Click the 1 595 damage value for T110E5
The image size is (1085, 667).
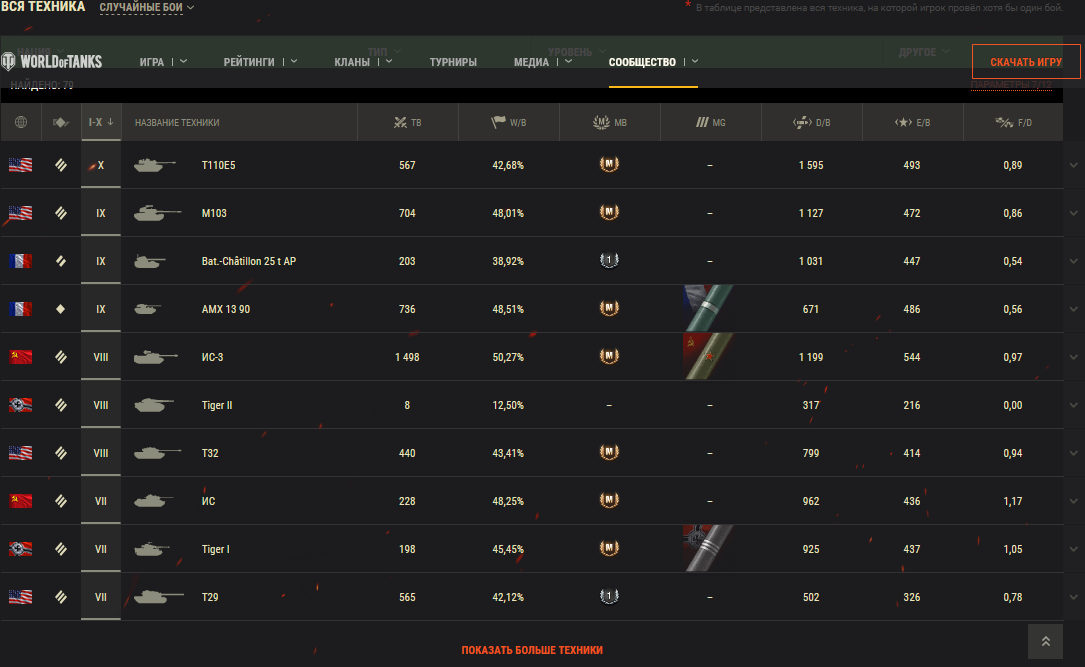pos(811,165)
